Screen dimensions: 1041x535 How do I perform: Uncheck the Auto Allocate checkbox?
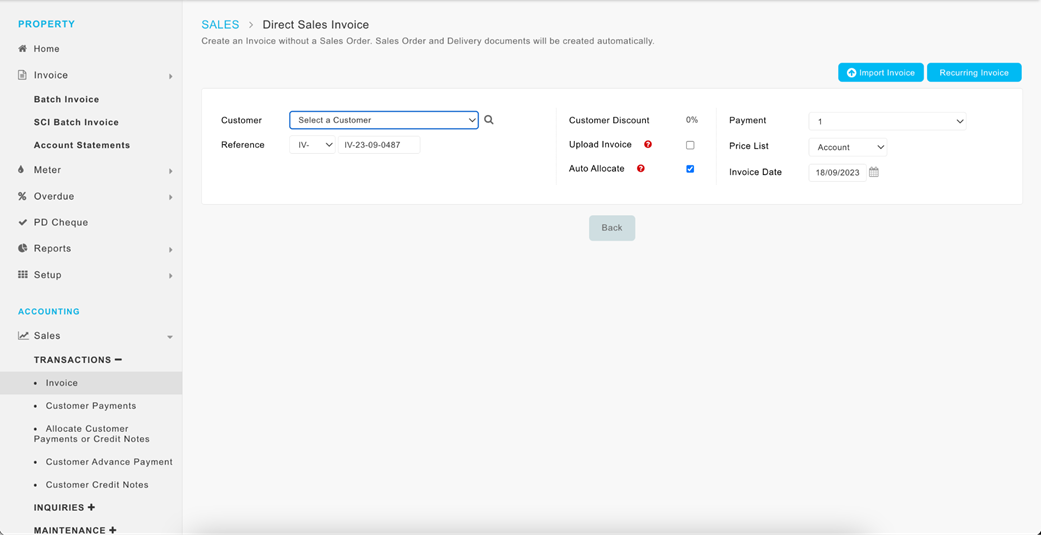pyautogui.click(x=690, y=169)
